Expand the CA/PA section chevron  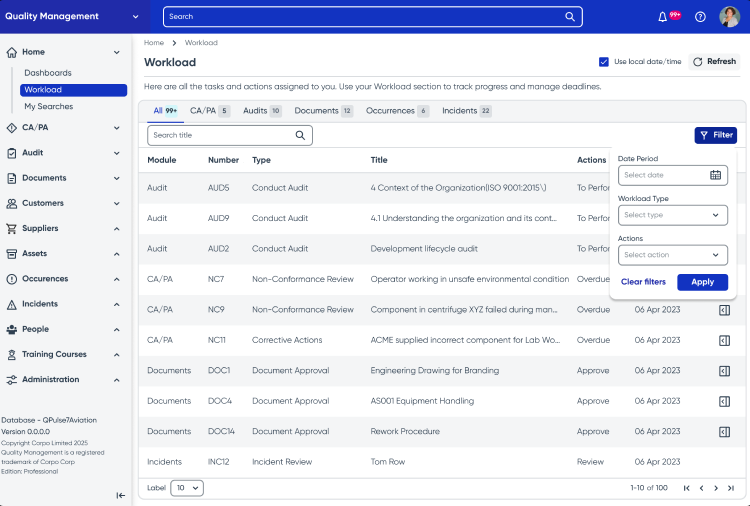click(x=117, y=128)
